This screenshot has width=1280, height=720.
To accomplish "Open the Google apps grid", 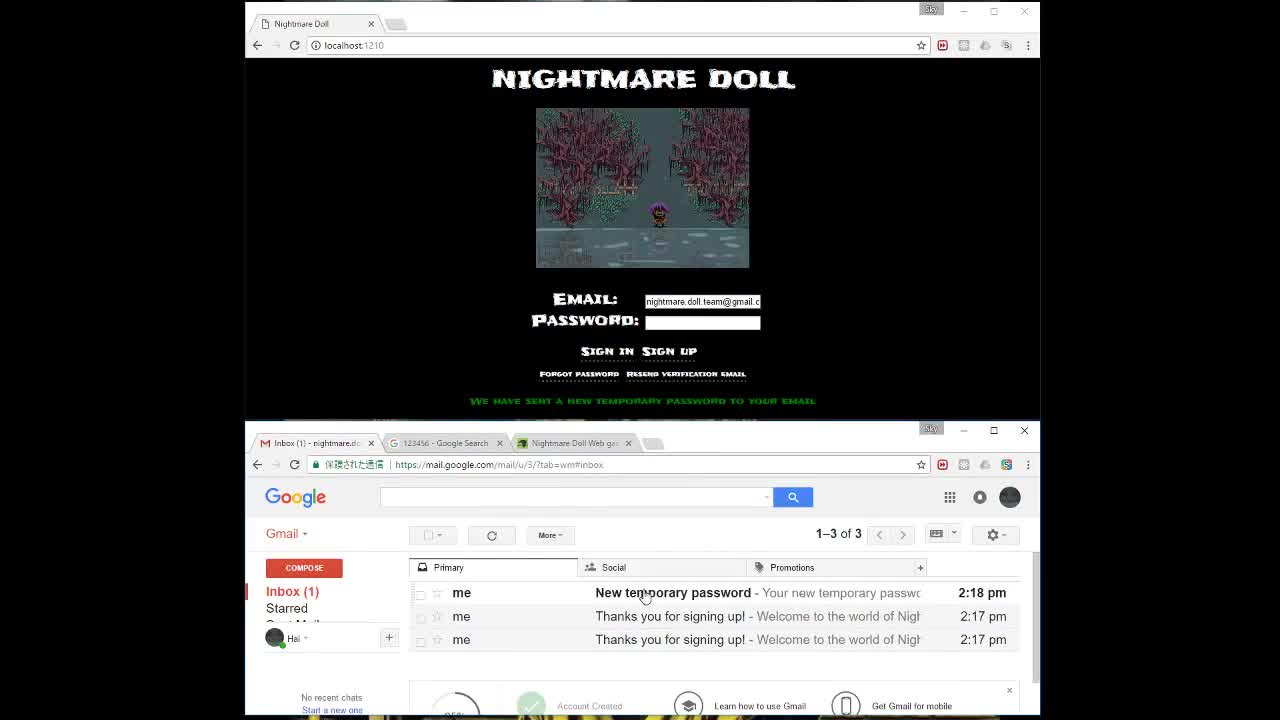I will pyautogui.click(x=949, y=497).
